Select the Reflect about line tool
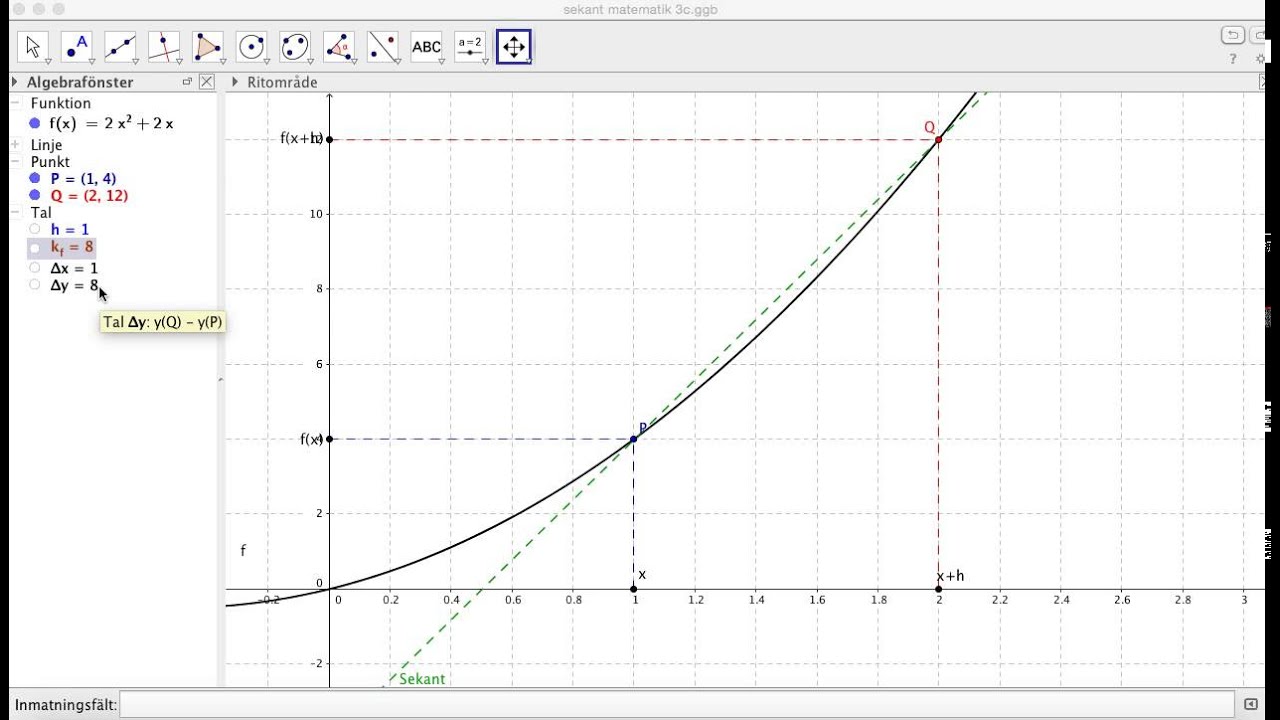The width and height of the screenshot is (1280, 720). [x=383, y=47]
